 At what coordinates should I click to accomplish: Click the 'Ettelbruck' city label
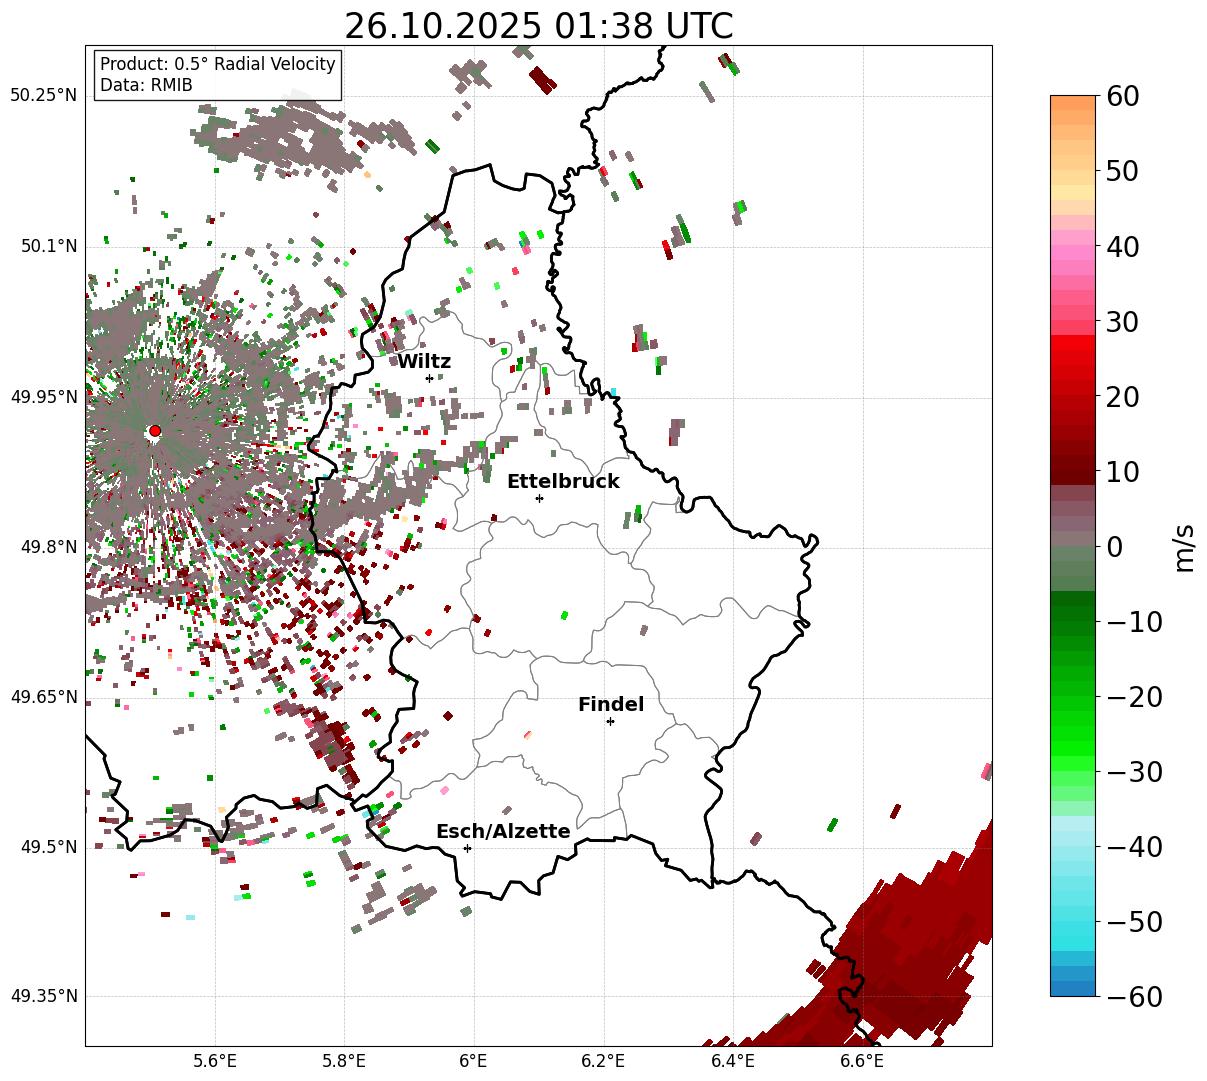(563, 481)
